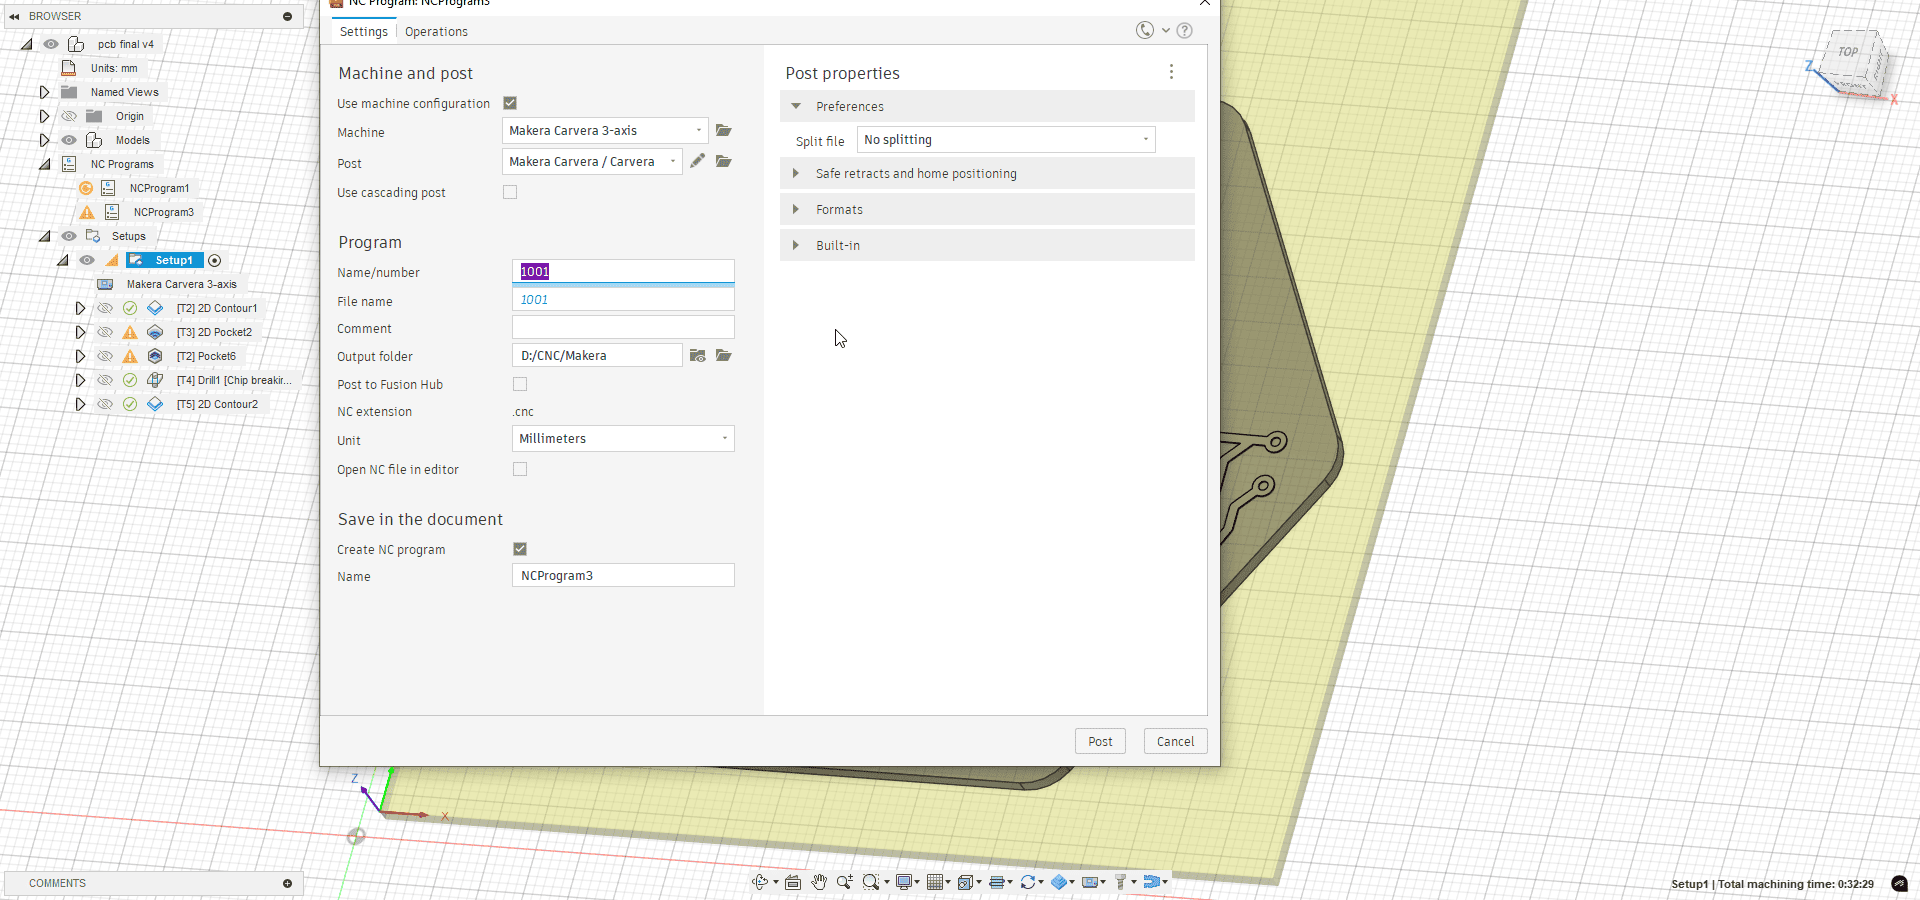Viewport: 1920px width, 900px height.
Task: Open the Split file dropdown
Action: click(1006, 140)
